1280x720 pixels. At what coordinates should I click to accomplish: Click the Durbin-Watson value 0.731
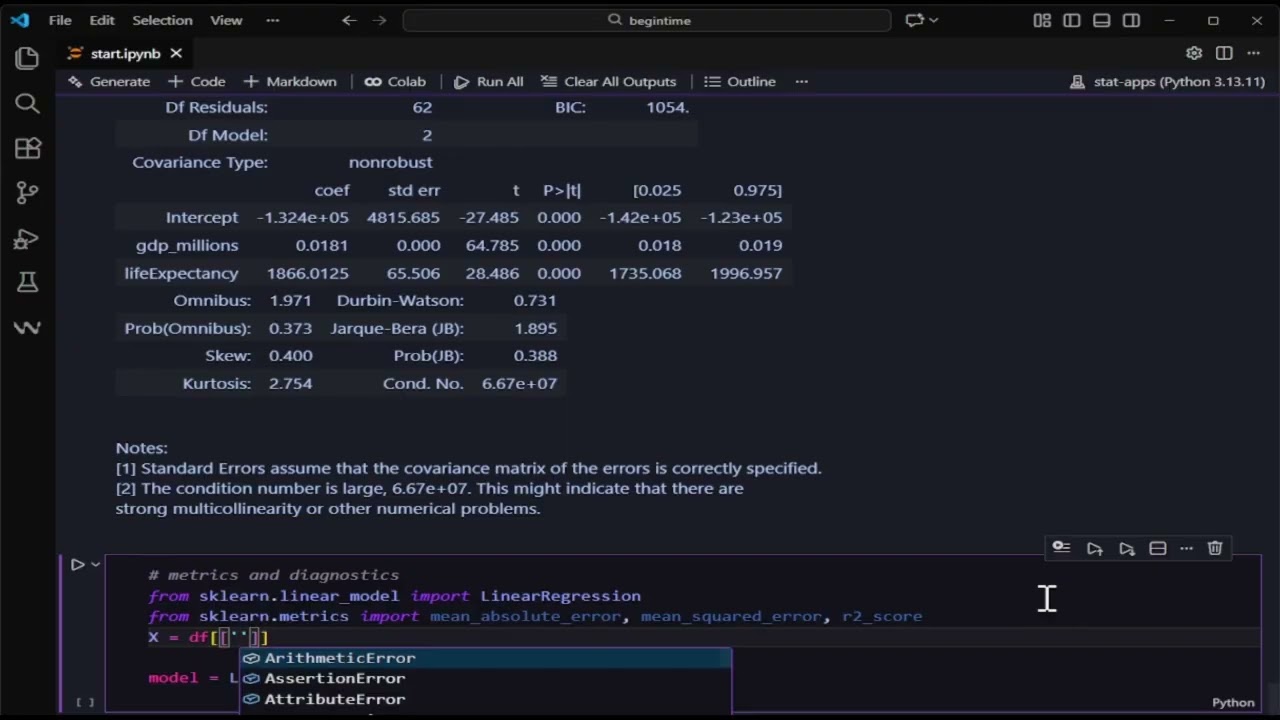pyautogui.click(x=535, y=300)
